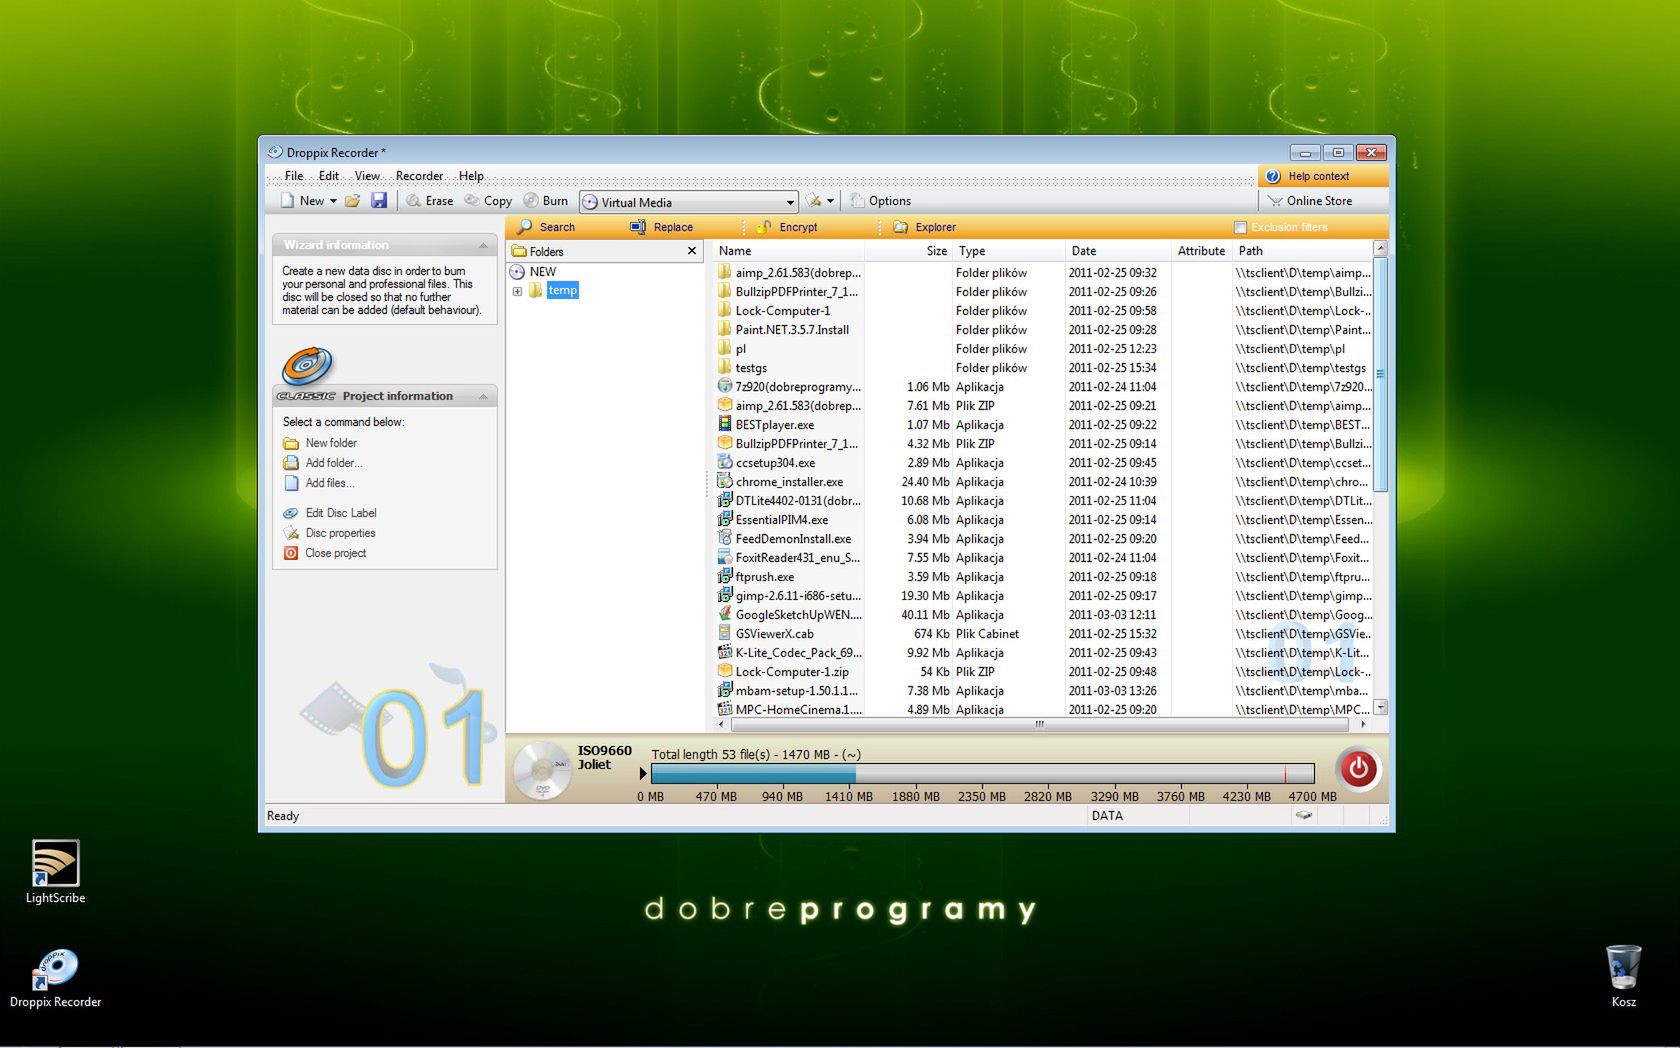Select the temp folder in tree
Image resolution: width=1680 pixels, height=1048 pixels.
click(562, 291)
